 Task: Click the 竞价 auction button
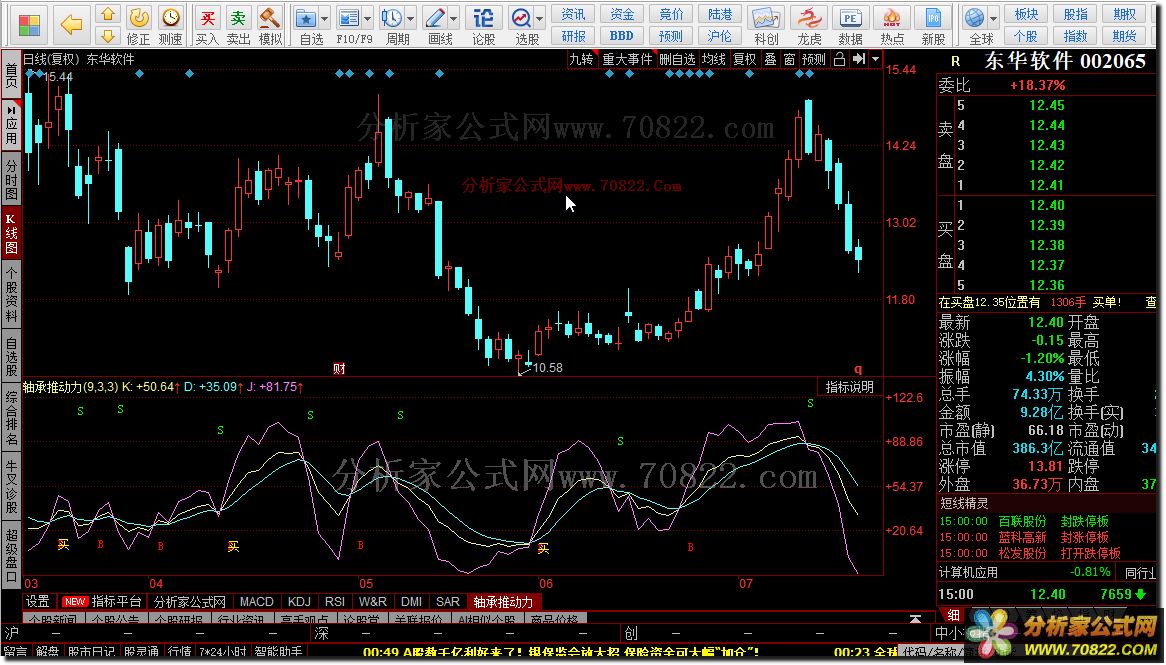click(671, 14)
